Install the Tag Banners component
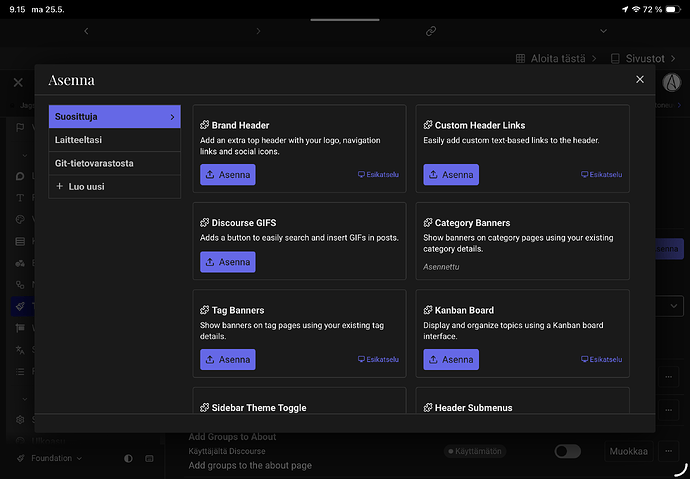690x479 pixels. [228, 359]
